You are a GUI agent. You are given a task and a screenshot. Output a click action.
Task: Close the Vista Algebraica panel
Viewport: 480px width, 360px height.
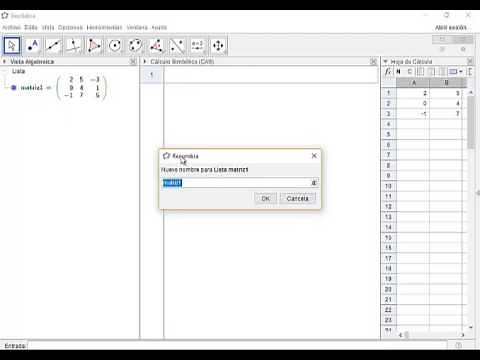[133, 62]
